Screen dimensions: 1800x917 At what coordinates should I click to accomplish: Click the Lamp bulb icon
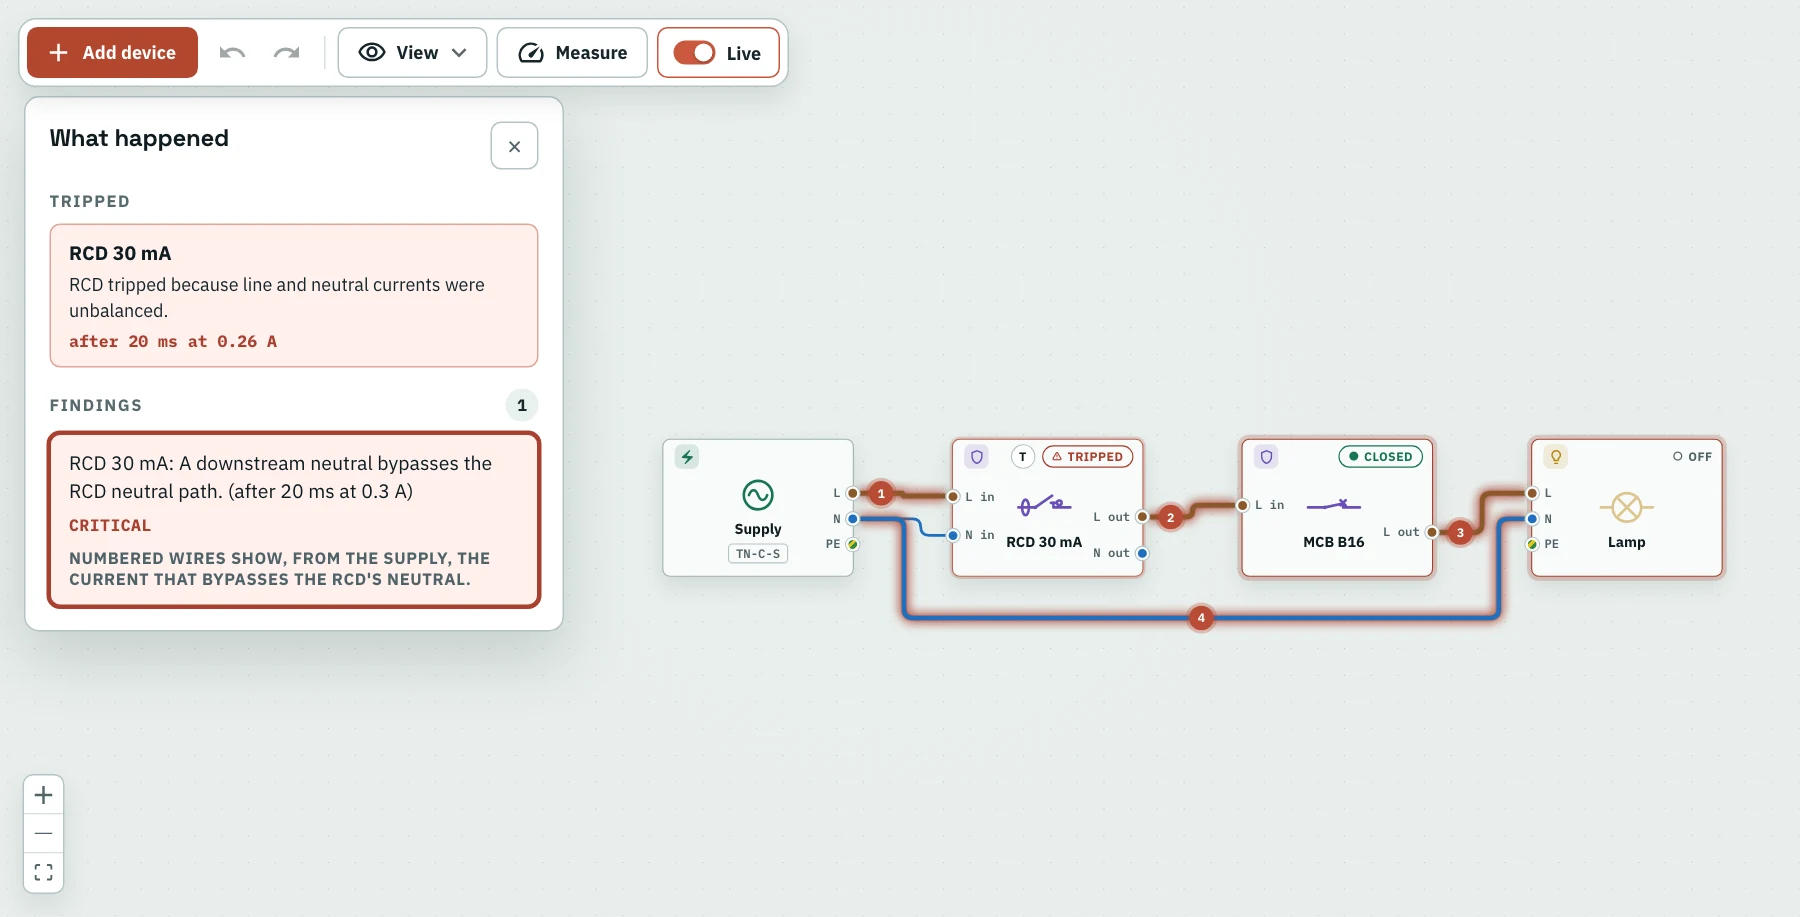(x=1556, y=457)
